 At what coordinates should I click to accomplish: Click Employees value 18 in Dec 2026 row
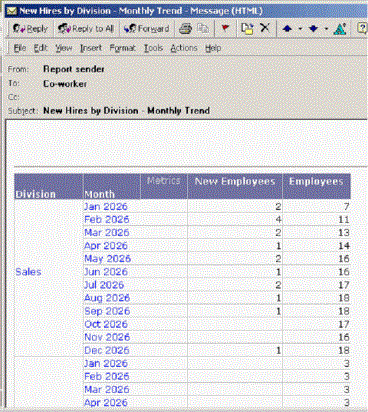344,350
